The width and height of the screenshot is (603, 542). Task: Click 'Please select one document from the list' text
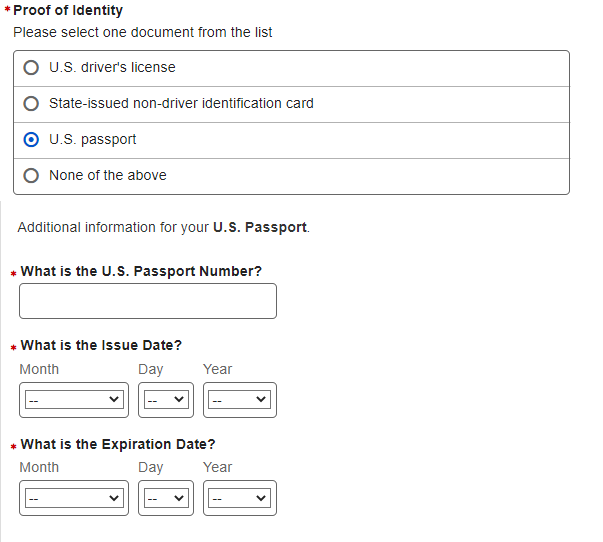click(143, 32)
